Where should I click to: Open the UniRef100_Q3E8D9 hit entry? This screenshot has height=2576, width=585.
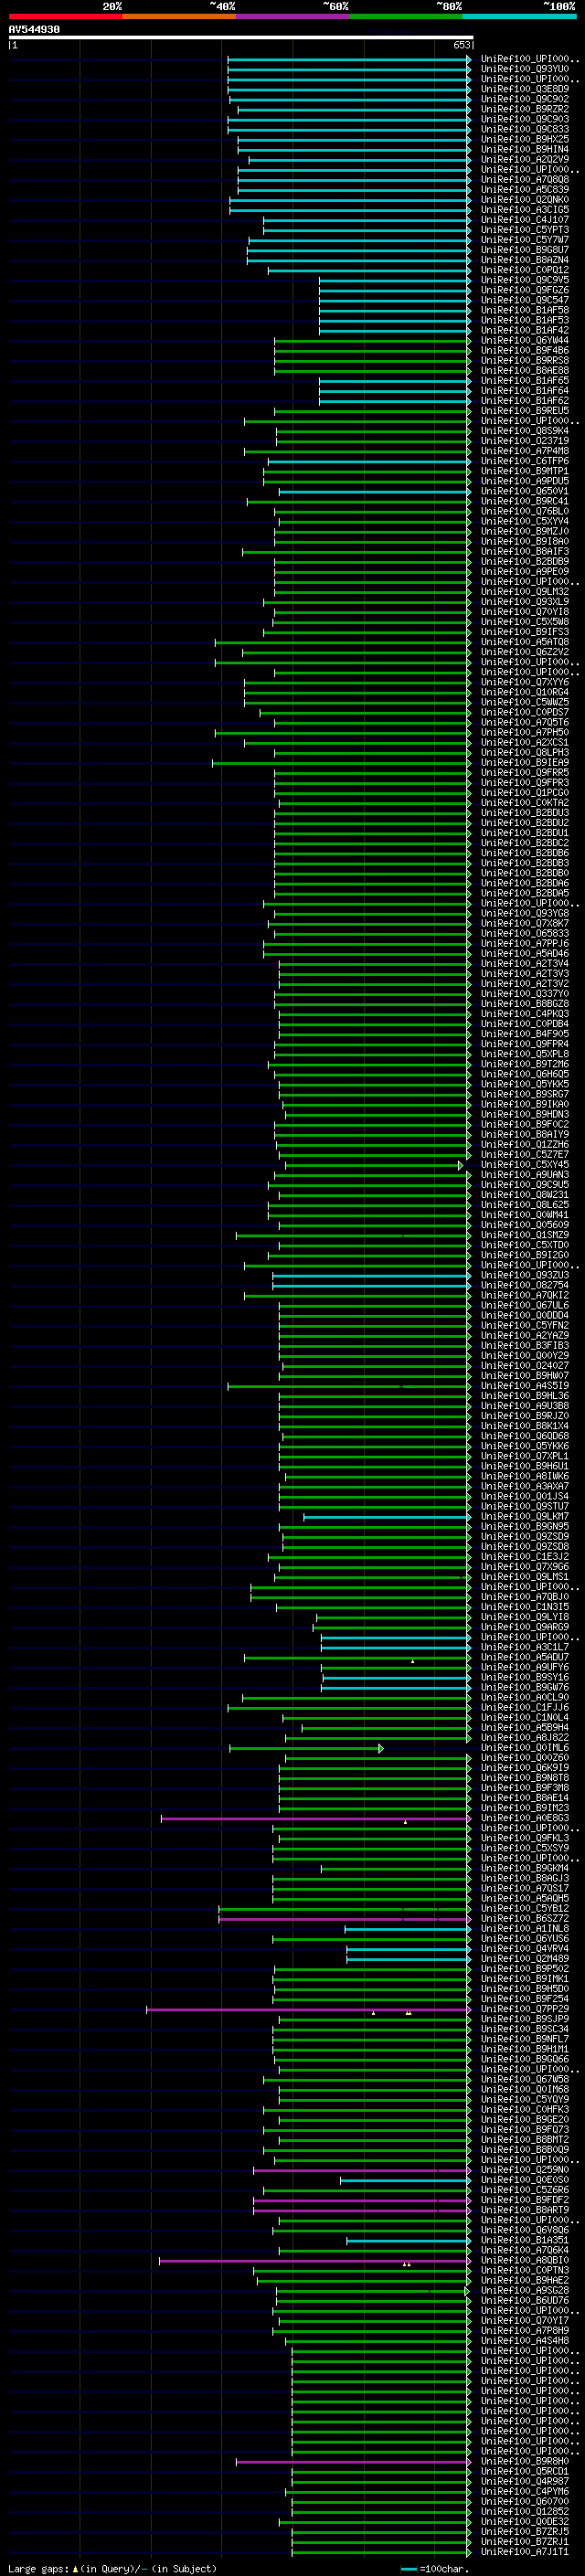[525, 89]
